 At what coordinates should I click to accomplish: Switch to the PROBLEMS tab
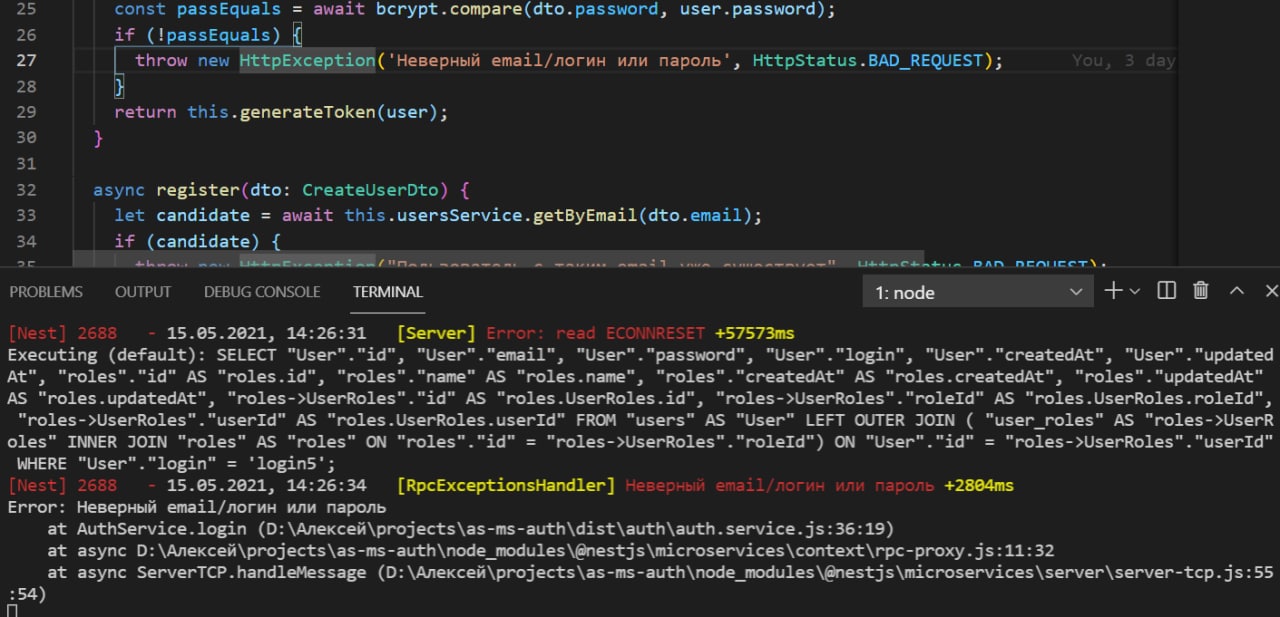(x=46, y=292)
